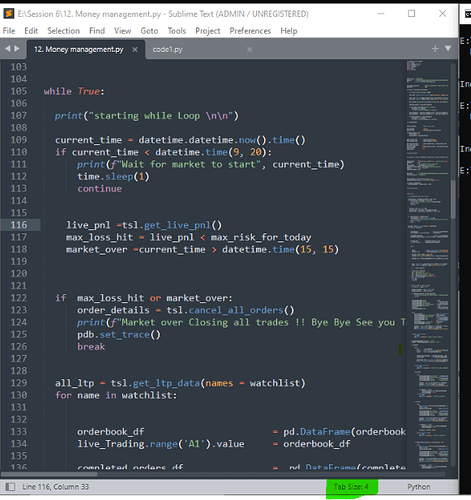Go to next tab with right arrow
The image size is (471, 500).
(17, 49)
